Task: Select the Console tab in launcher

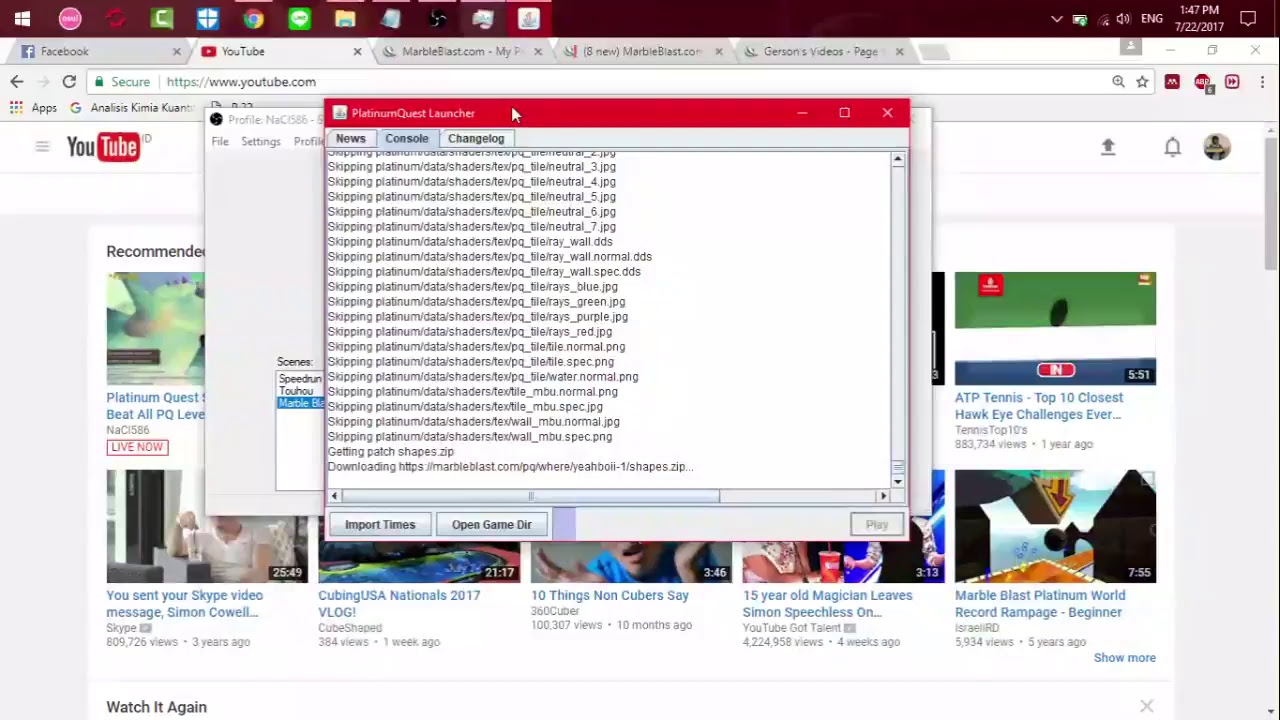Action: (407, 139)
